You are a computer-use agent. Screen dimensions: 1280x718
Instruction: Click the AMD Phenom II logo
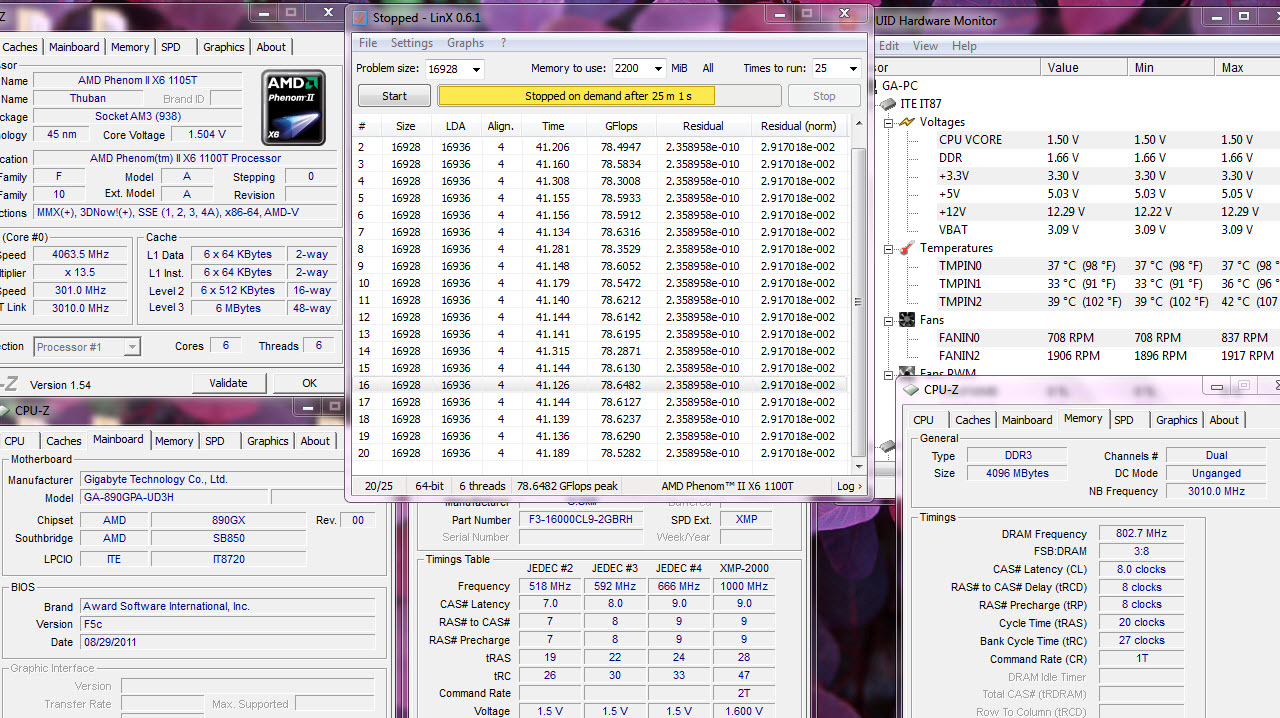click(x=293, y=108)
